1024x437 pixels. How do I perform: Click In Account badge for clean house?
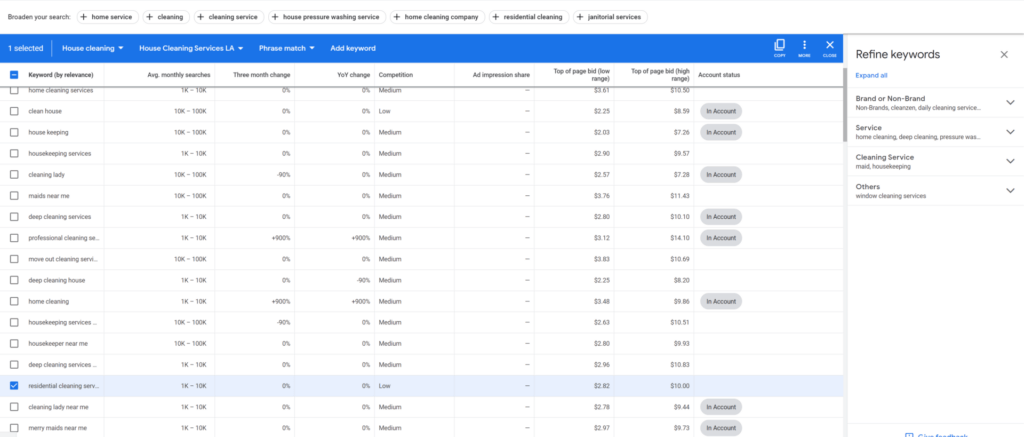tap(721, 111)
